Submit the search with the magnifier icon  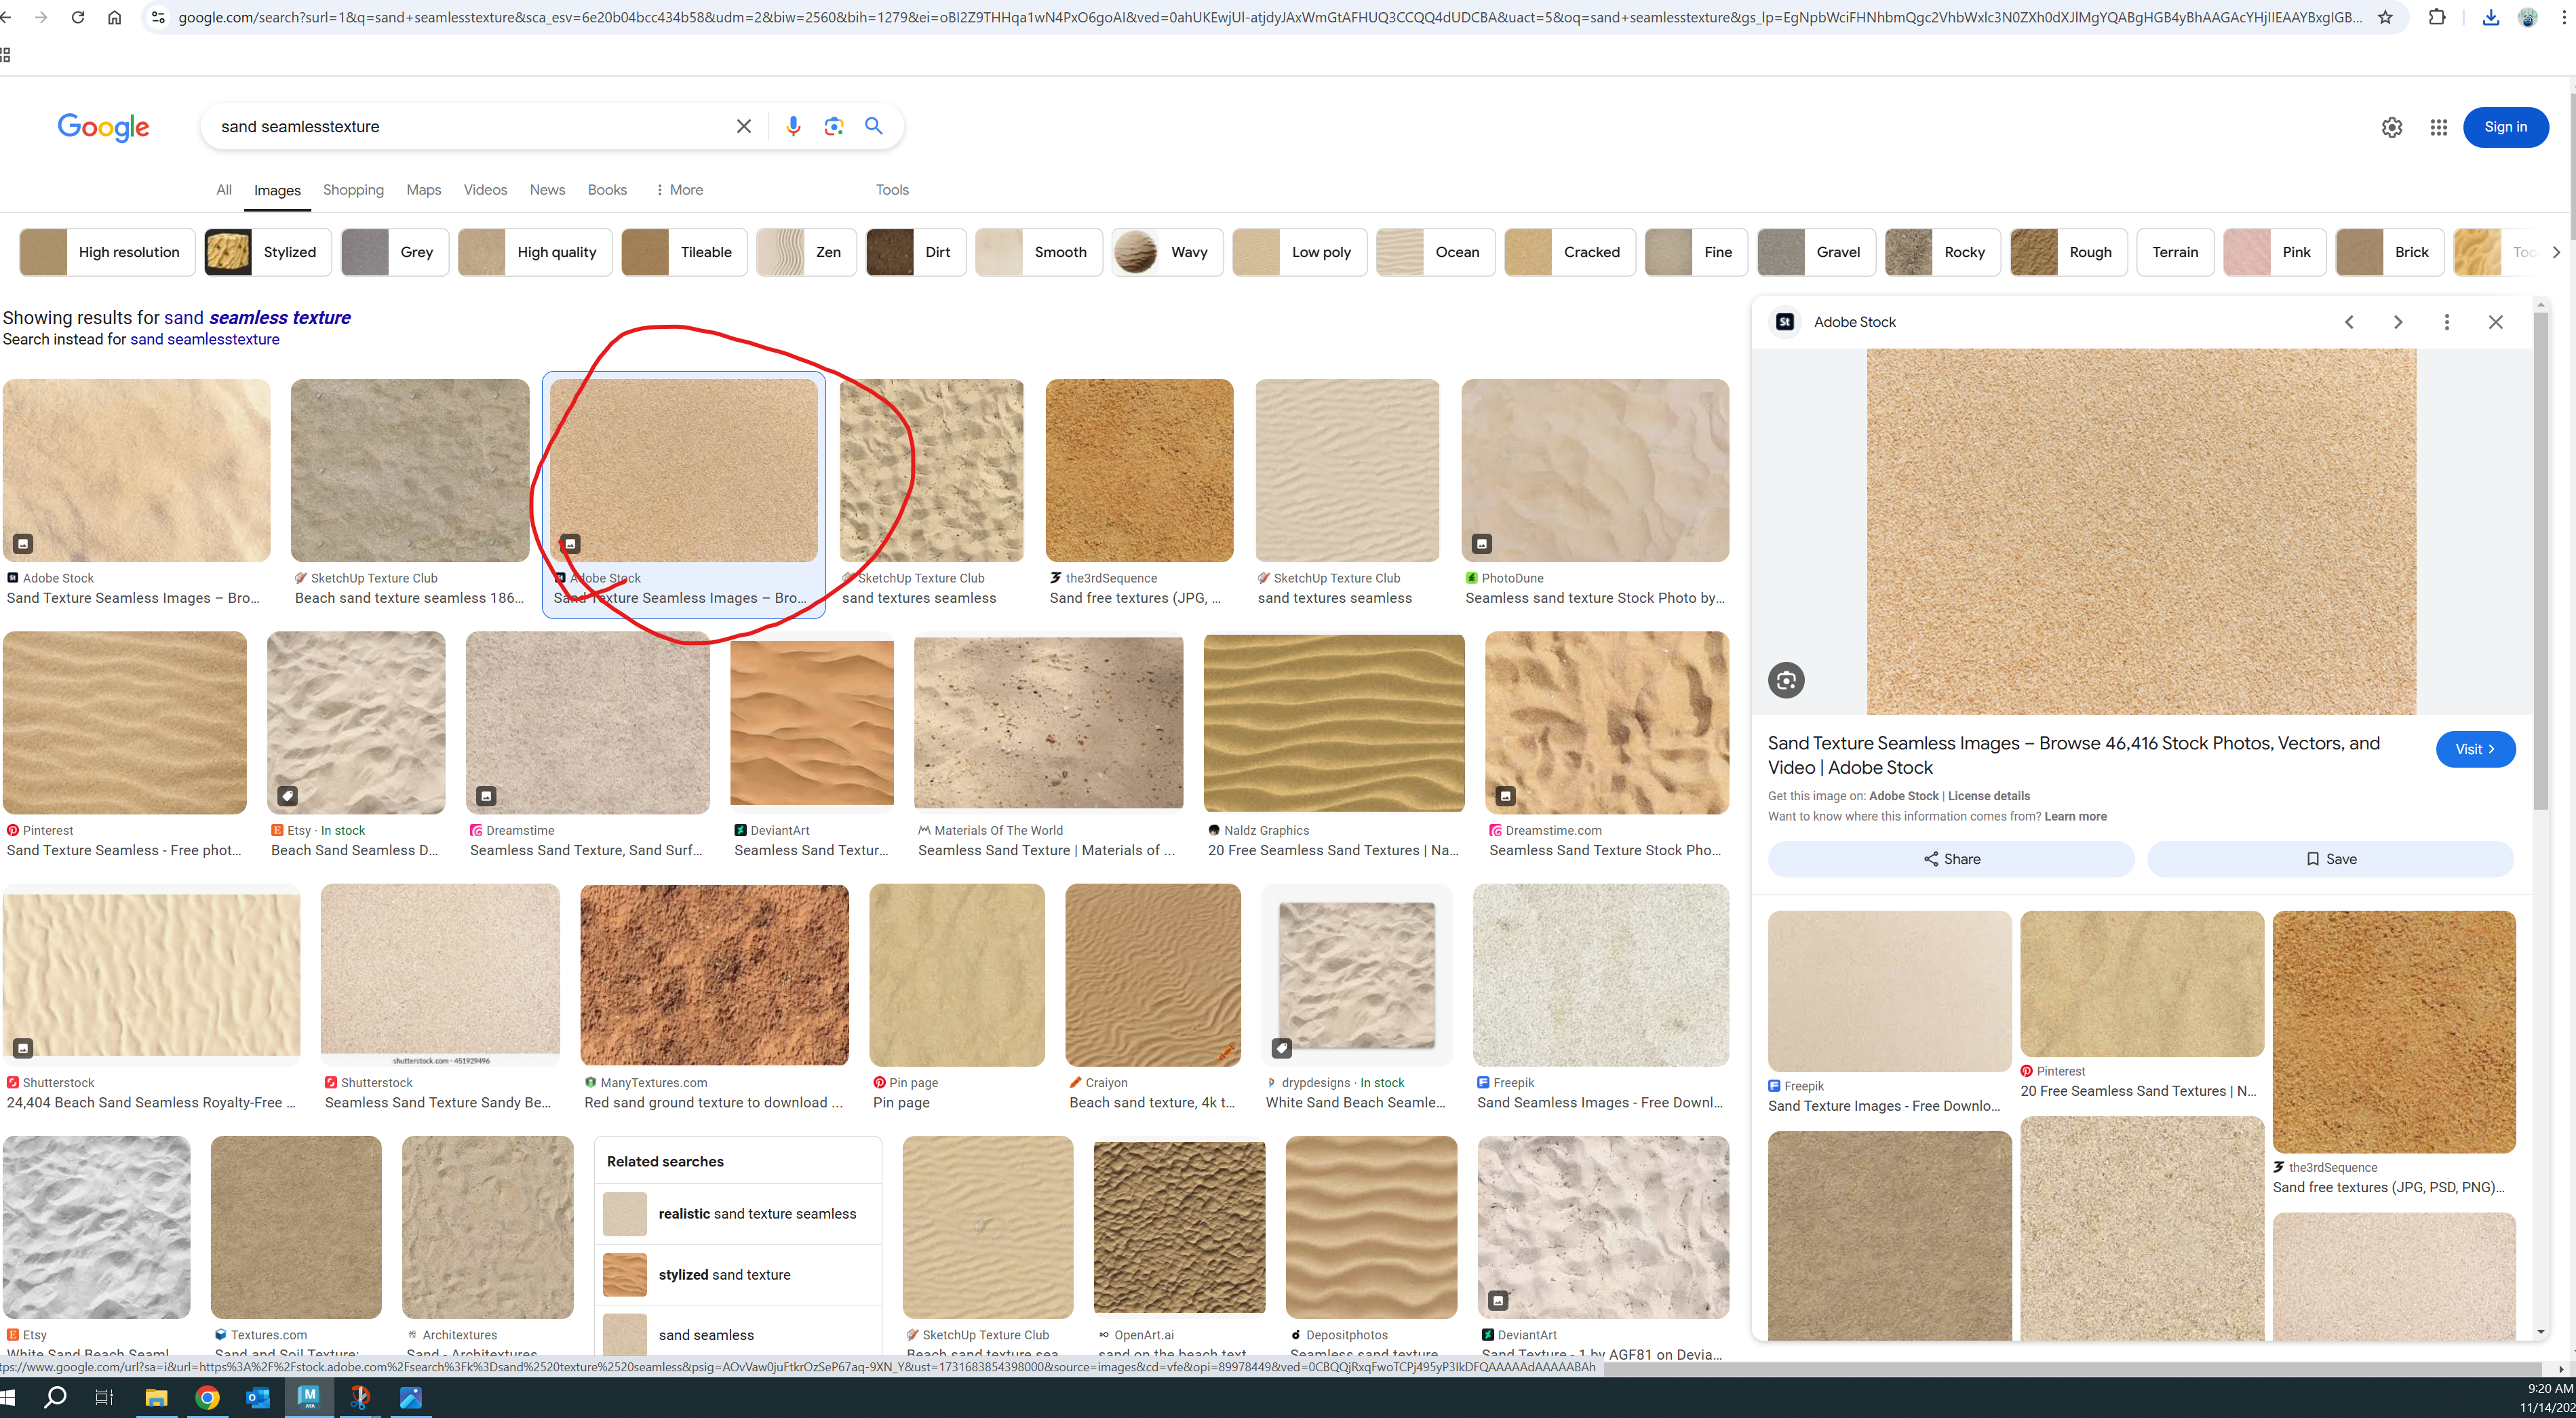pyautogui.click(x=874, y=126)
